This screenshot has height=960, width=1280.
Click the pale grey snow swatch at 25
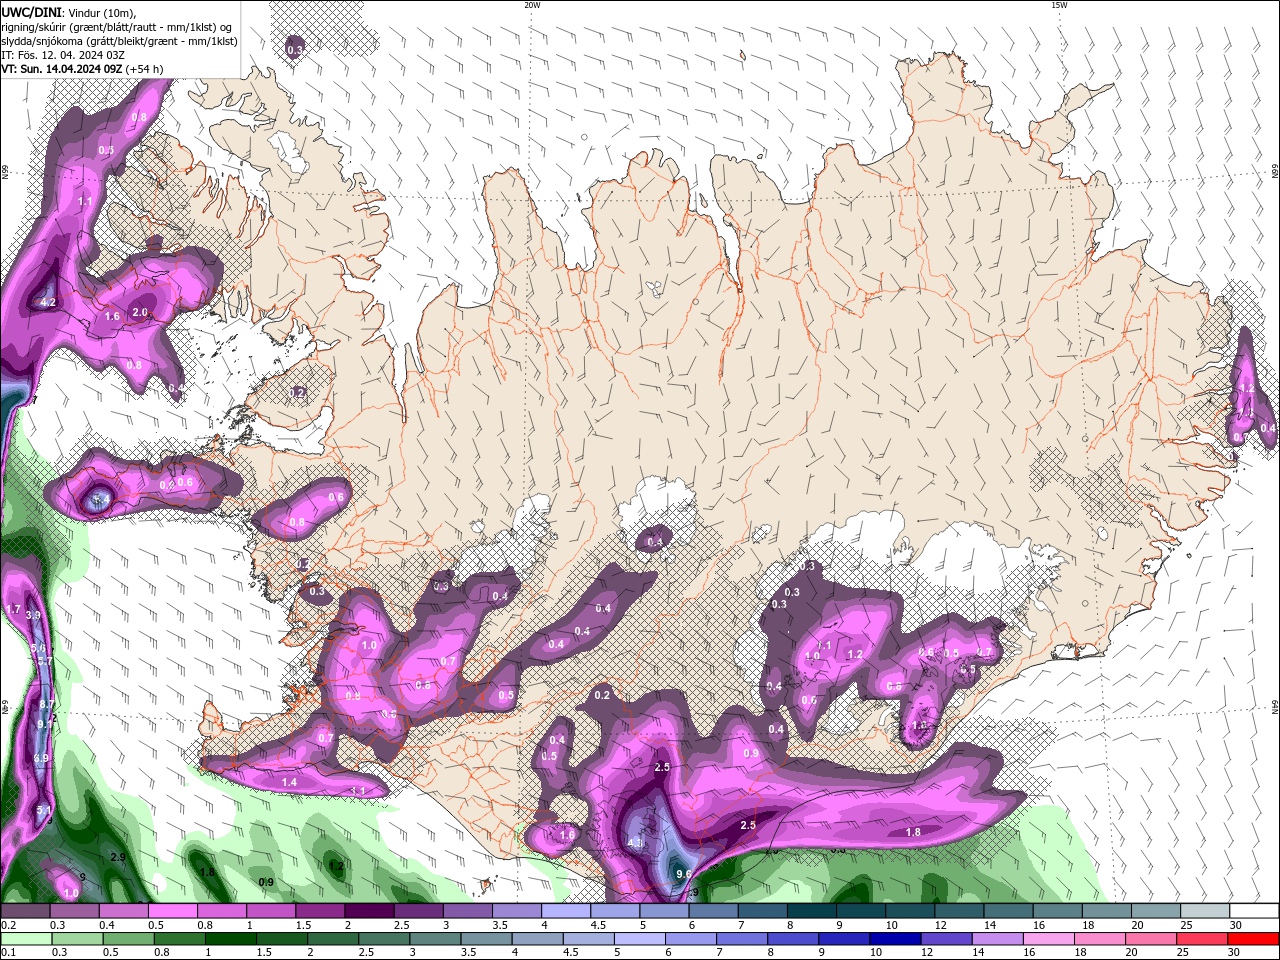1204,911
